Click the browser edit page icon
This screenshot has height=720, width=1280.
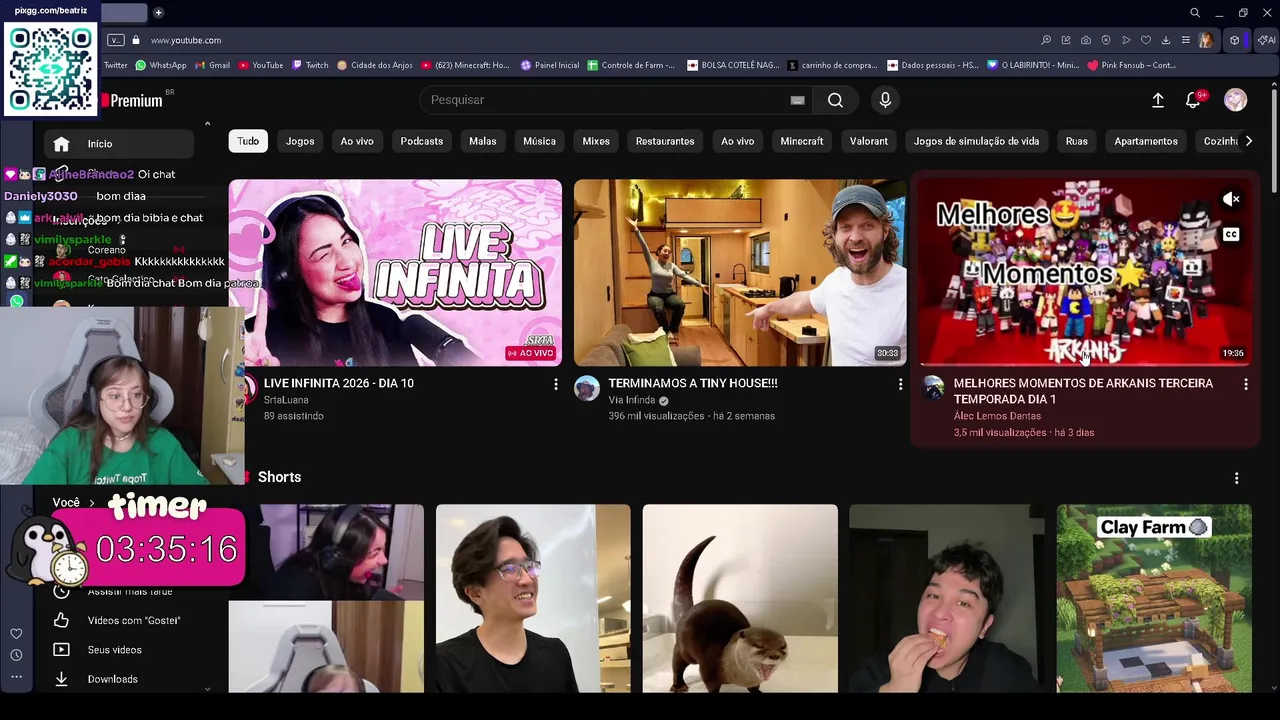click(x=1066, y=40)
